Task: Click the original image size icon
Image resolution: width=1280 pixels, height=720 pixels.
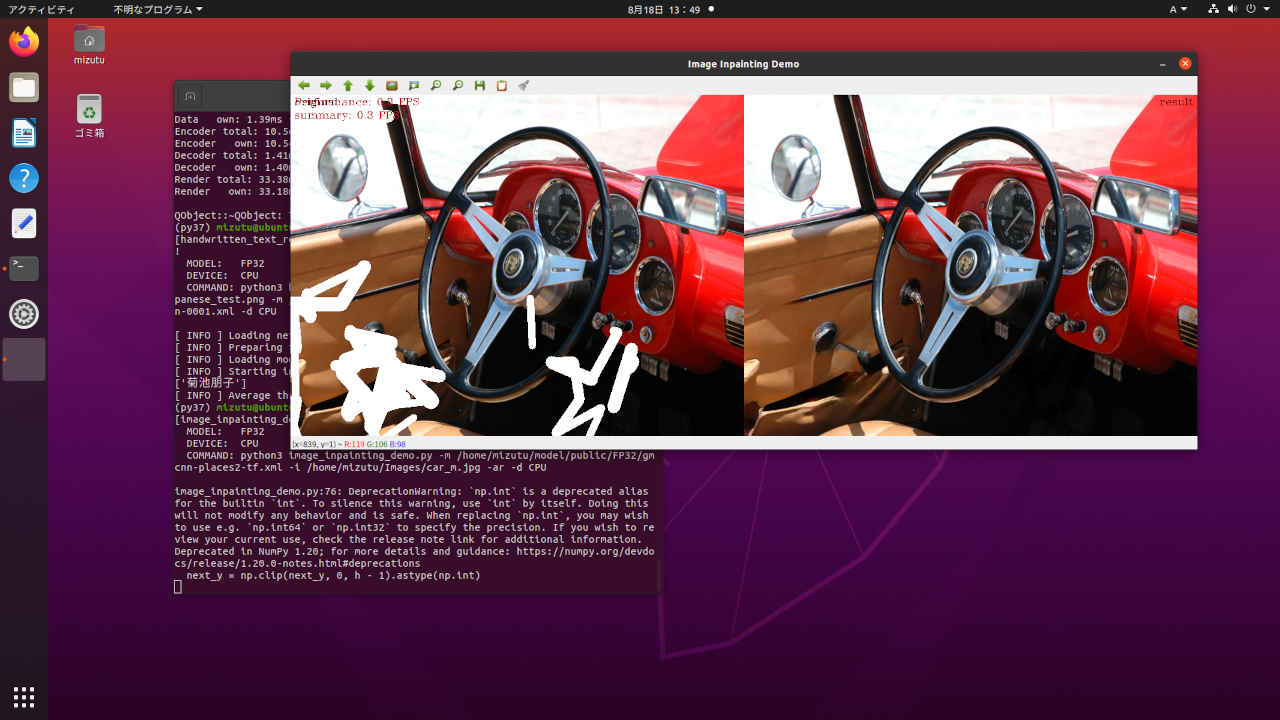Action: point(392,86)
